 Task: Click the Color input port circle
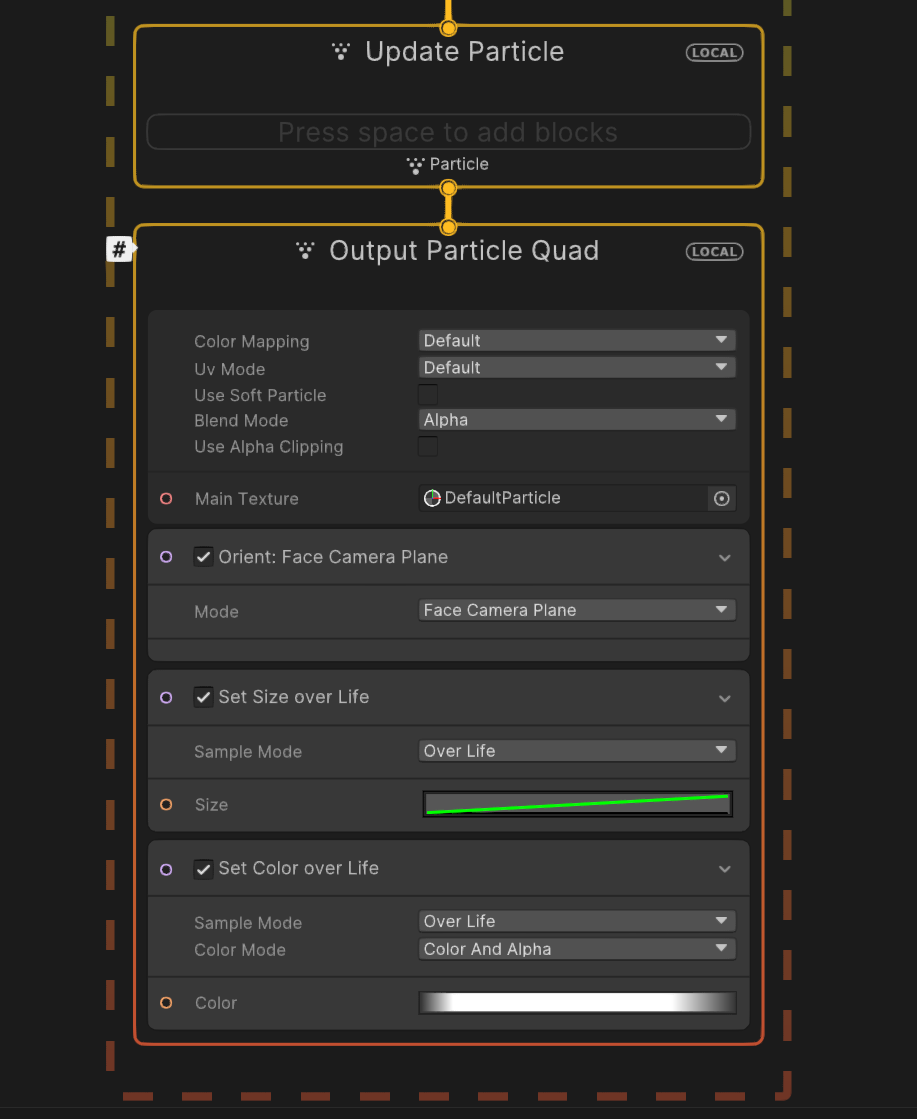166,1002
